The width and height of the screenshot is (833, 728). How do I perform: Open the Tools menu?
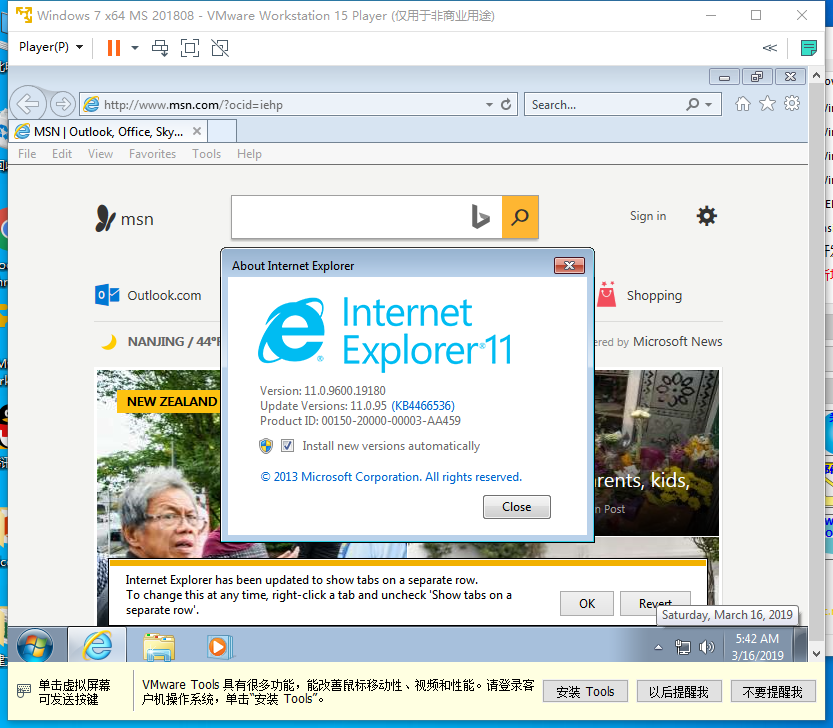click(206, 154)
